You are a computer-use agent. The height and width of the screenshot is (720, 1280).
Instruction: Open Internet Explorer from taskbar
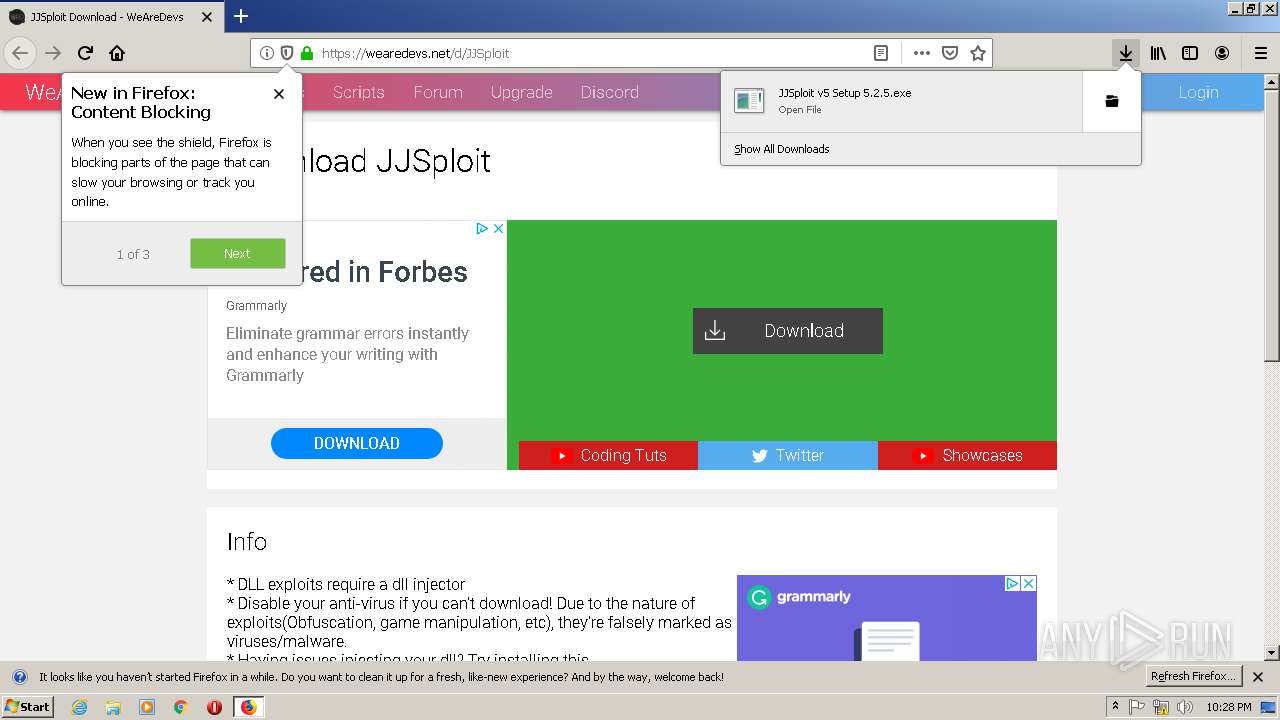click(x=79, y=707)
